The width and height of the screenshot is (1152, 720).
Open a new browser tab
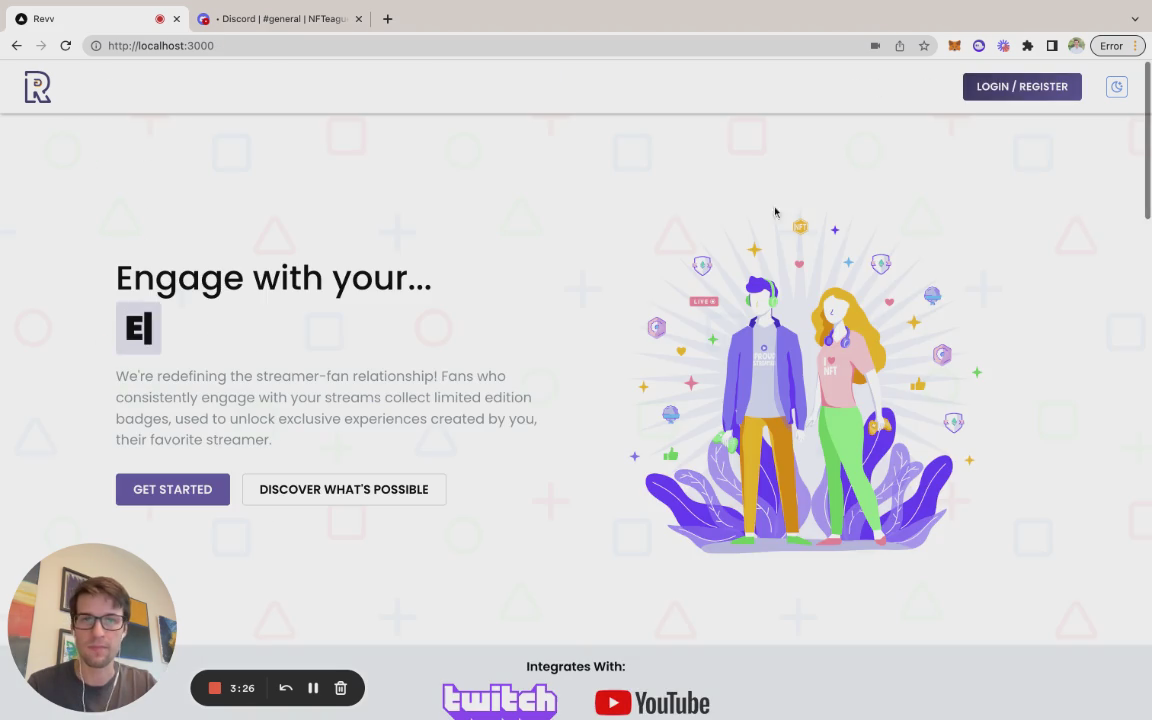(x=387, y=19)
